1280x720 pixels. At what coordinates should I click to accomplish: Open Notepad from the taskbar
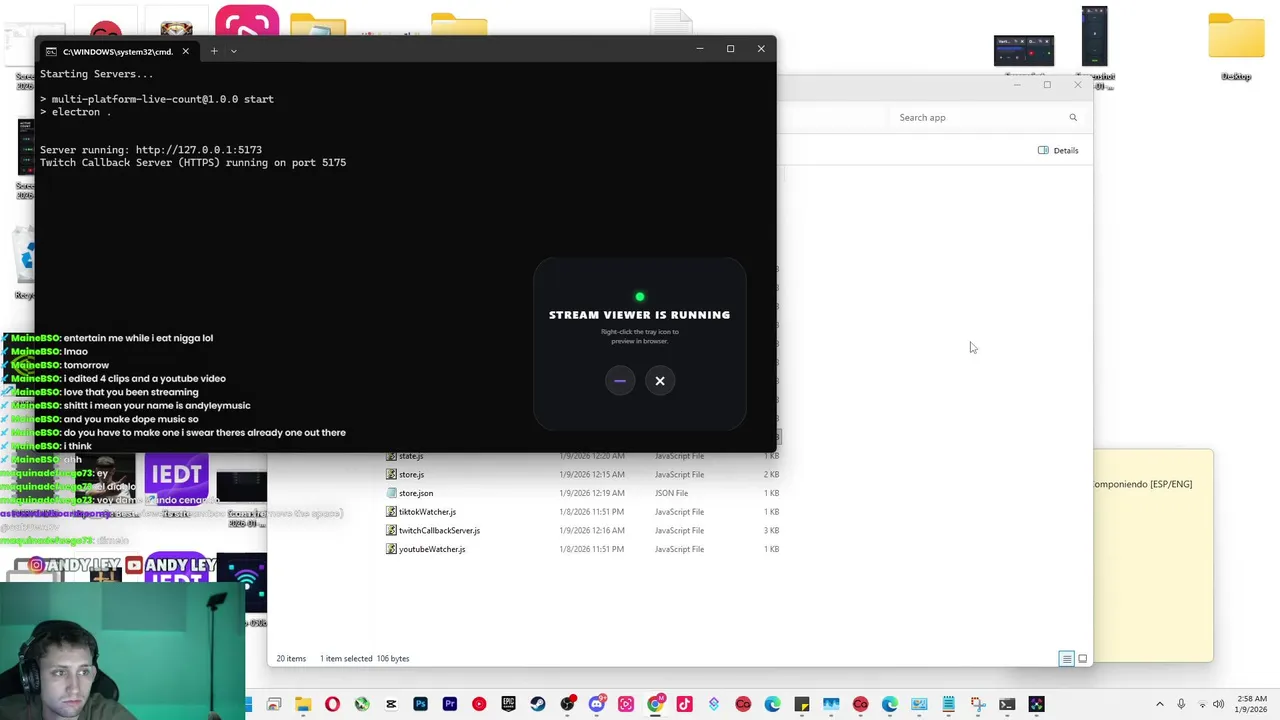(948, 705)
